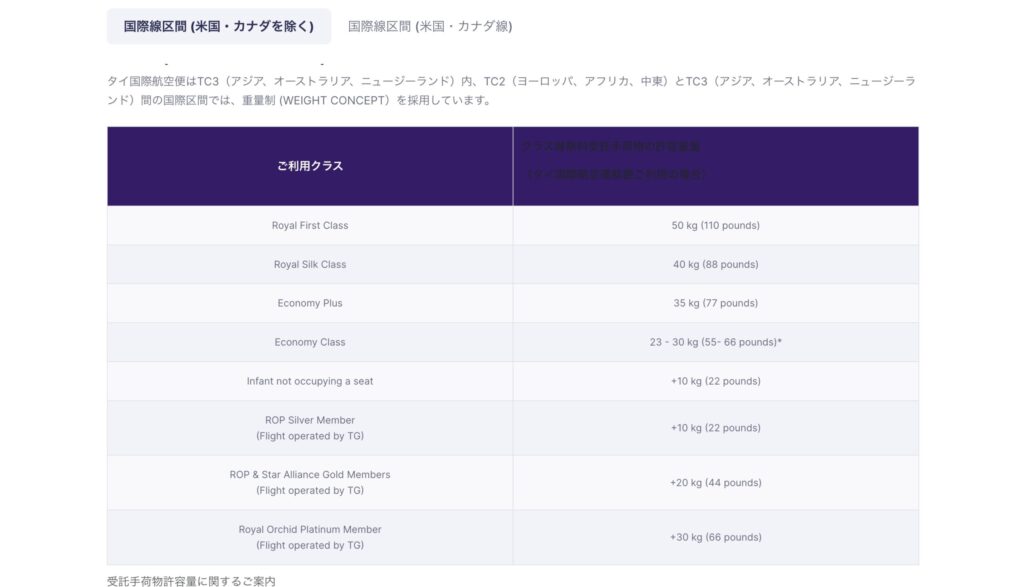Switch to the 国際線区間 (米国・カナダ線) tab

tap(430, 26)
